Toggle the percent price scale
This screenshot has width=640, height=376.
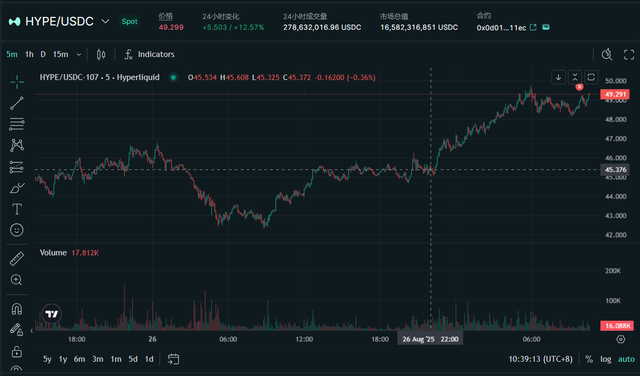589,359
